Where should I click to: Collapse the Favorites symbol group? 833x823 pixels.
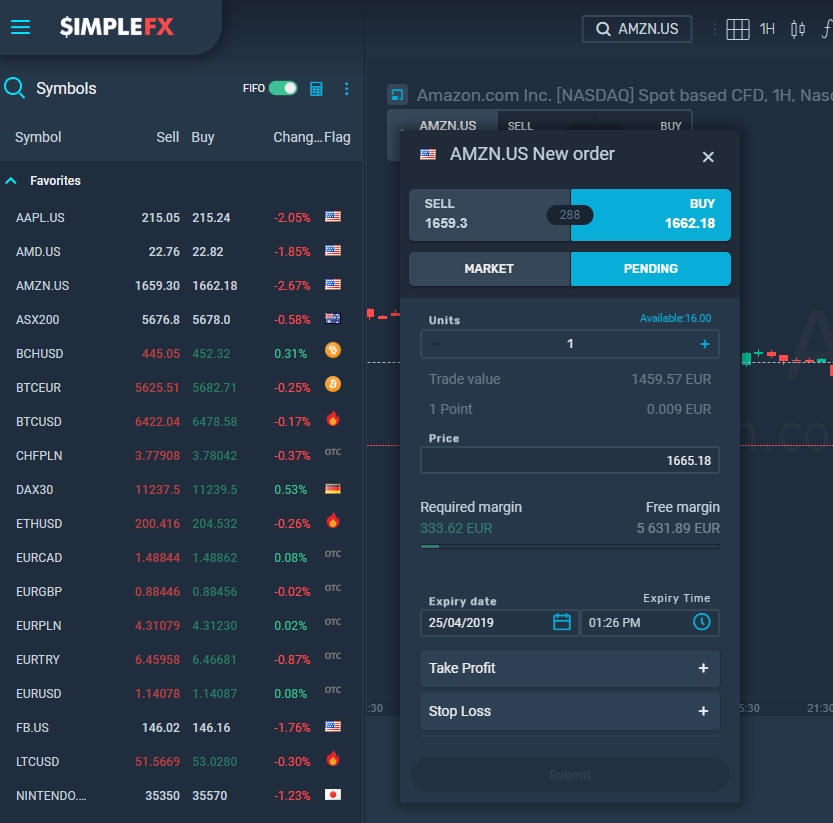(12, 181)
